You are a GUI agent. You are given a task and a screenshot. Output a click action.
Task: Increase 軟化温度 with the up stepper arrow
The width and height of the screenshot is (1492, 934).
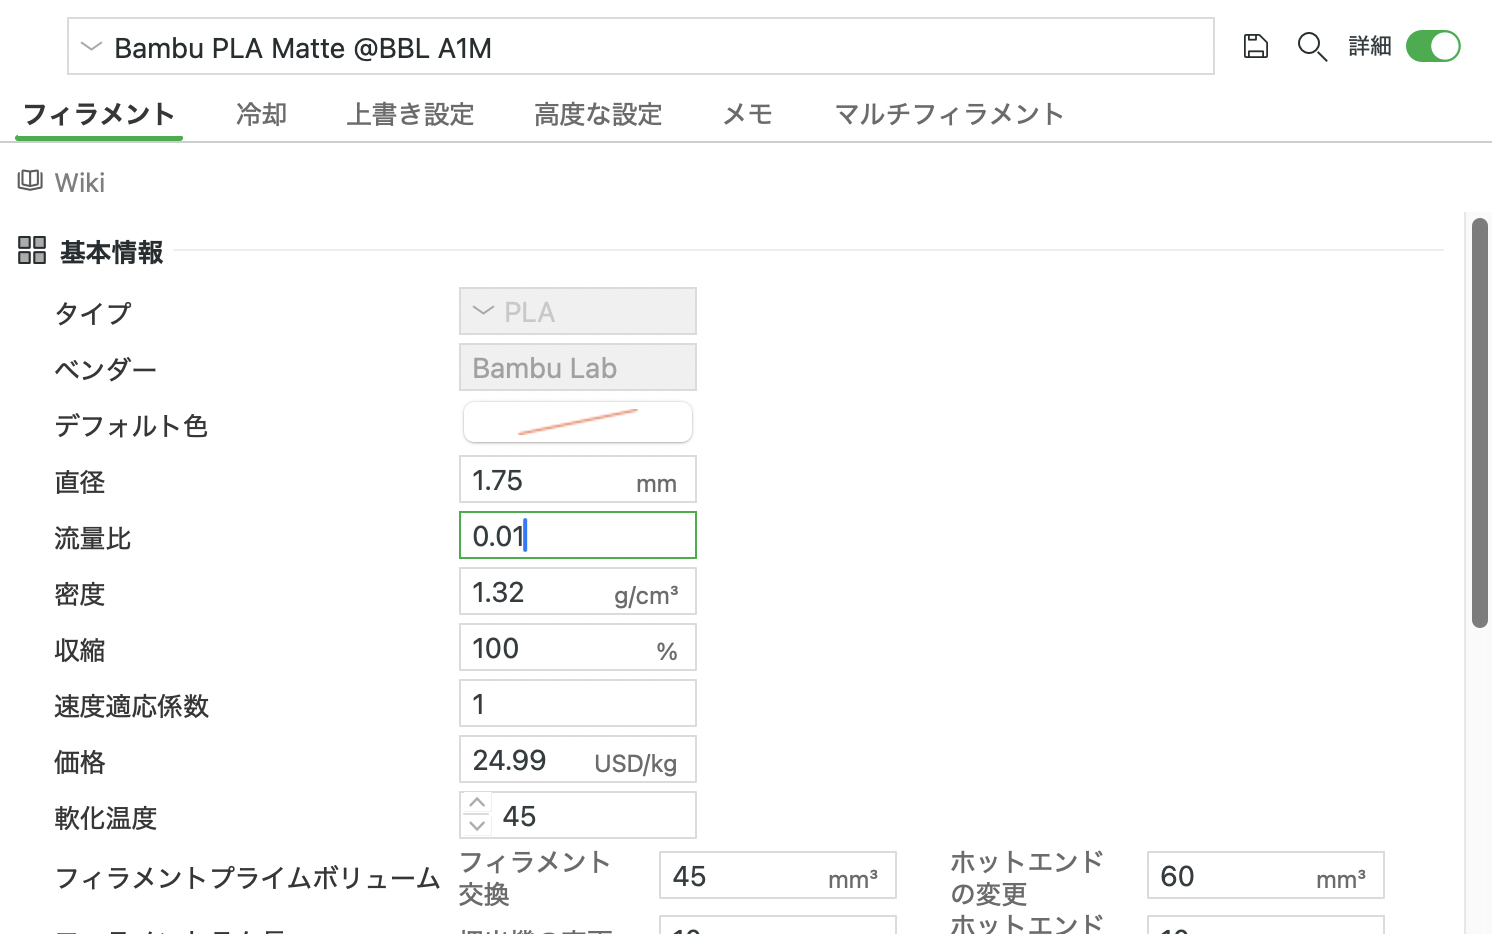tap(477, 803)
